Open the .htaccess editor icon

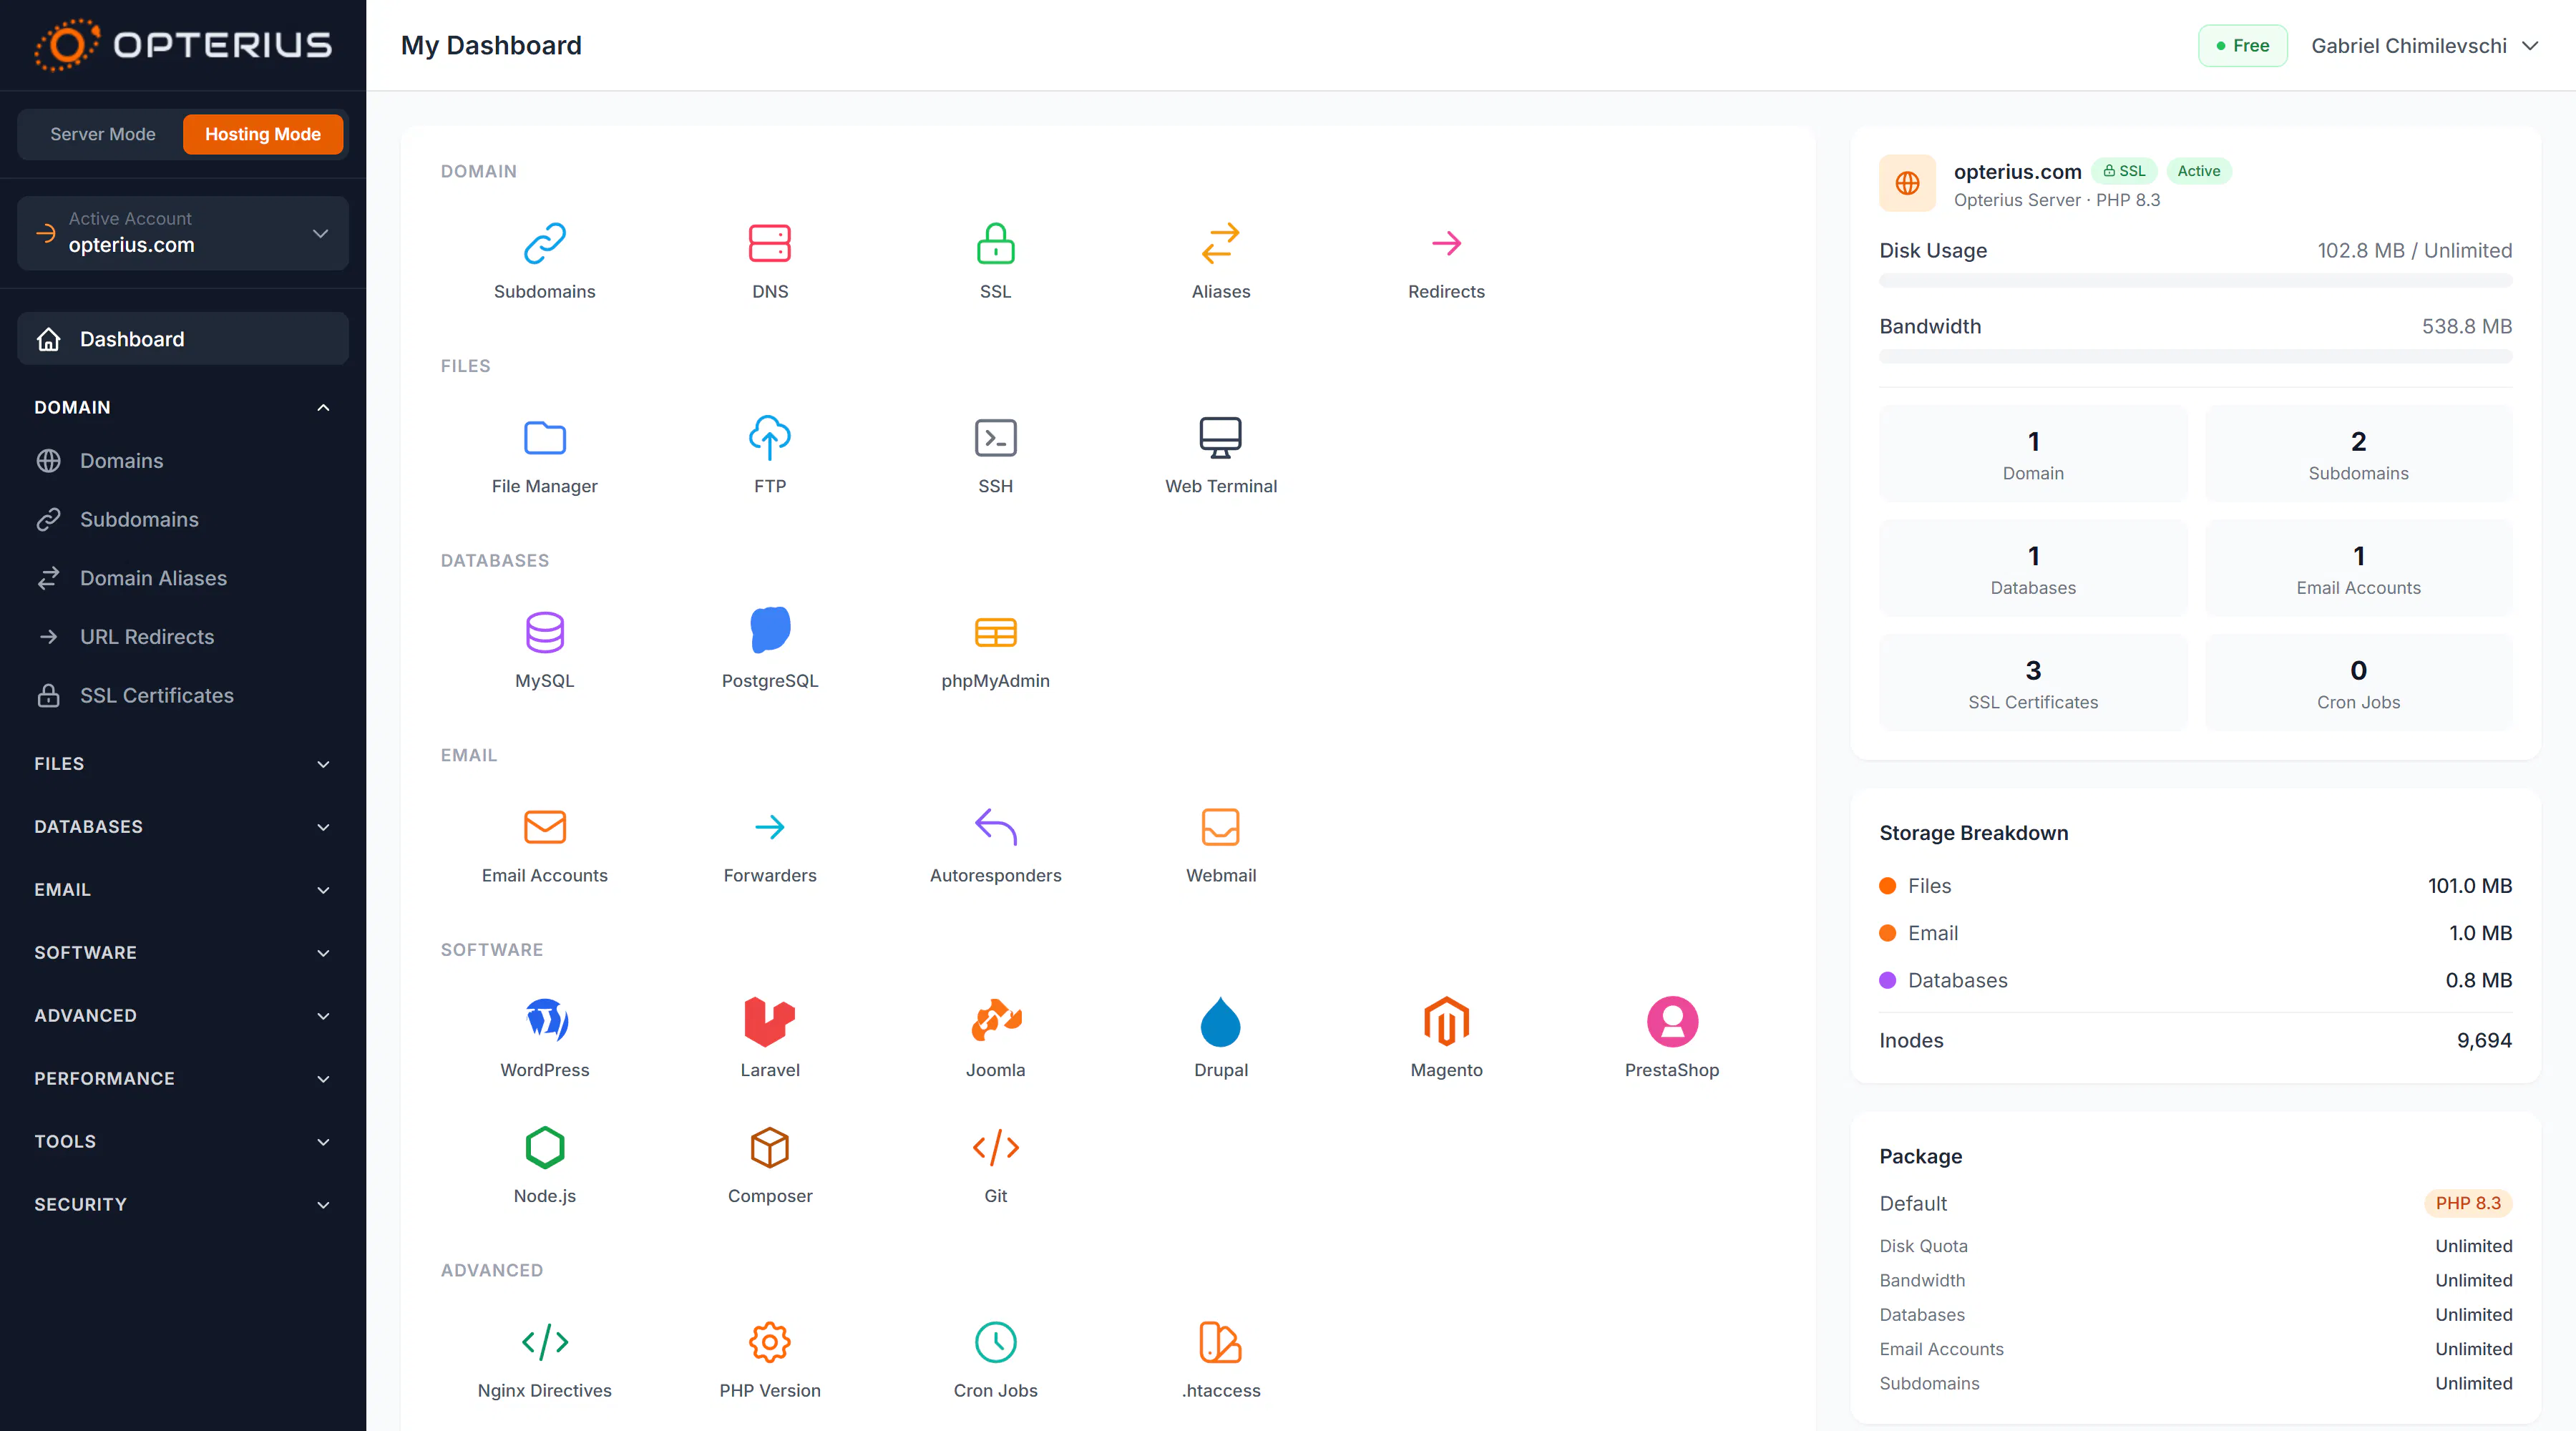tap(1220, 1342)
